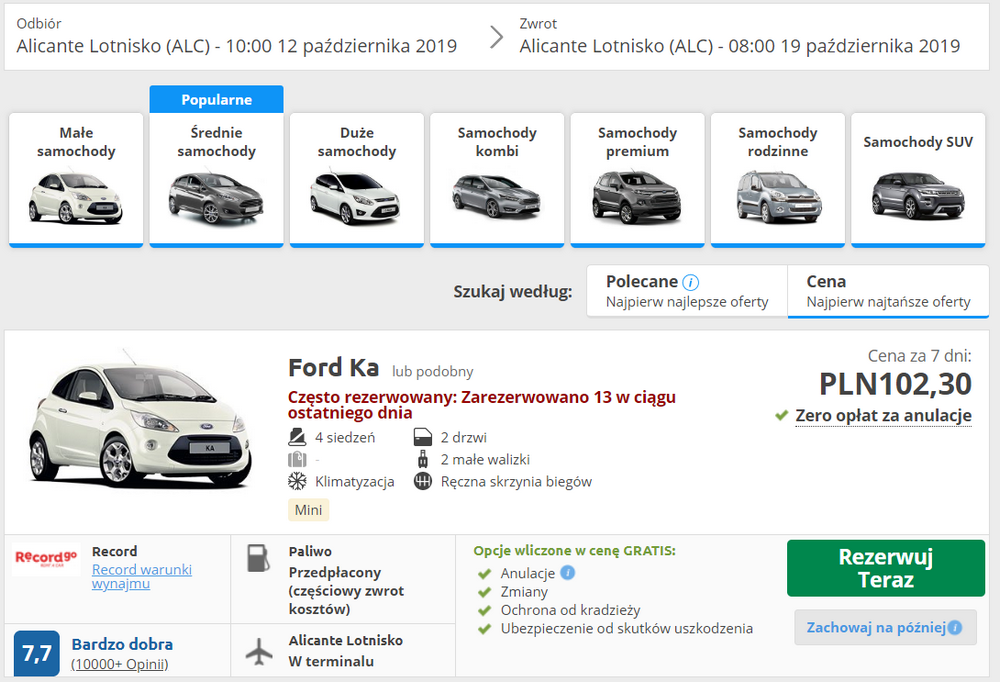Screen dimensions: 1000x682
Task: Select the Samochody rodzinne category card
Action: [x=777, y=179]
